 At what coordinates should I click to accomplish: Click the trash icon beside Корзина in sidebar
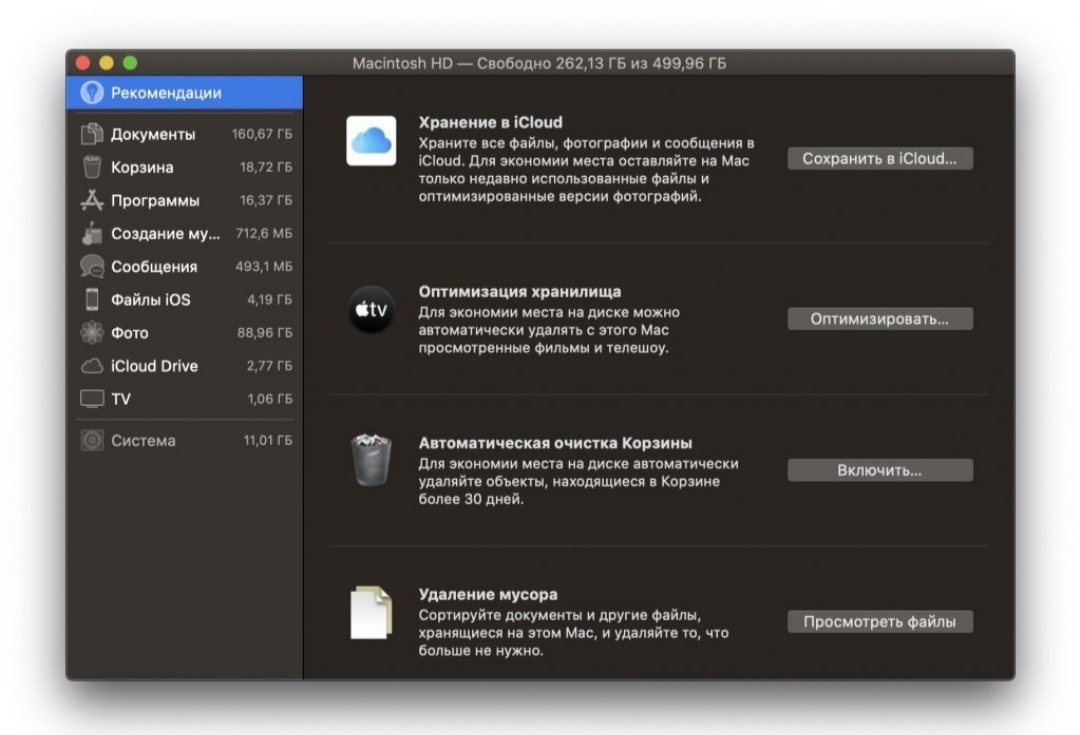click(x=92, y=167)
